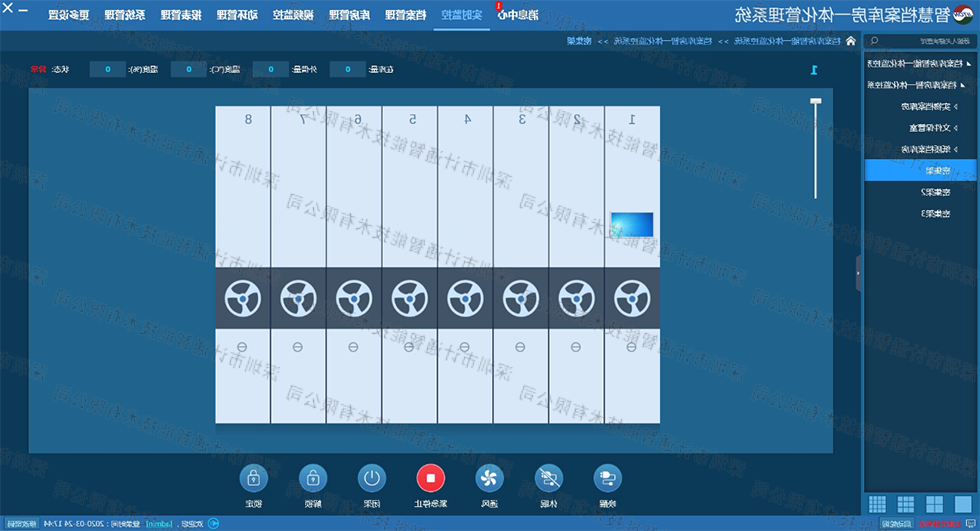Open the 档案管理 menu tab
980x531 pixels.
pos(412,15)
